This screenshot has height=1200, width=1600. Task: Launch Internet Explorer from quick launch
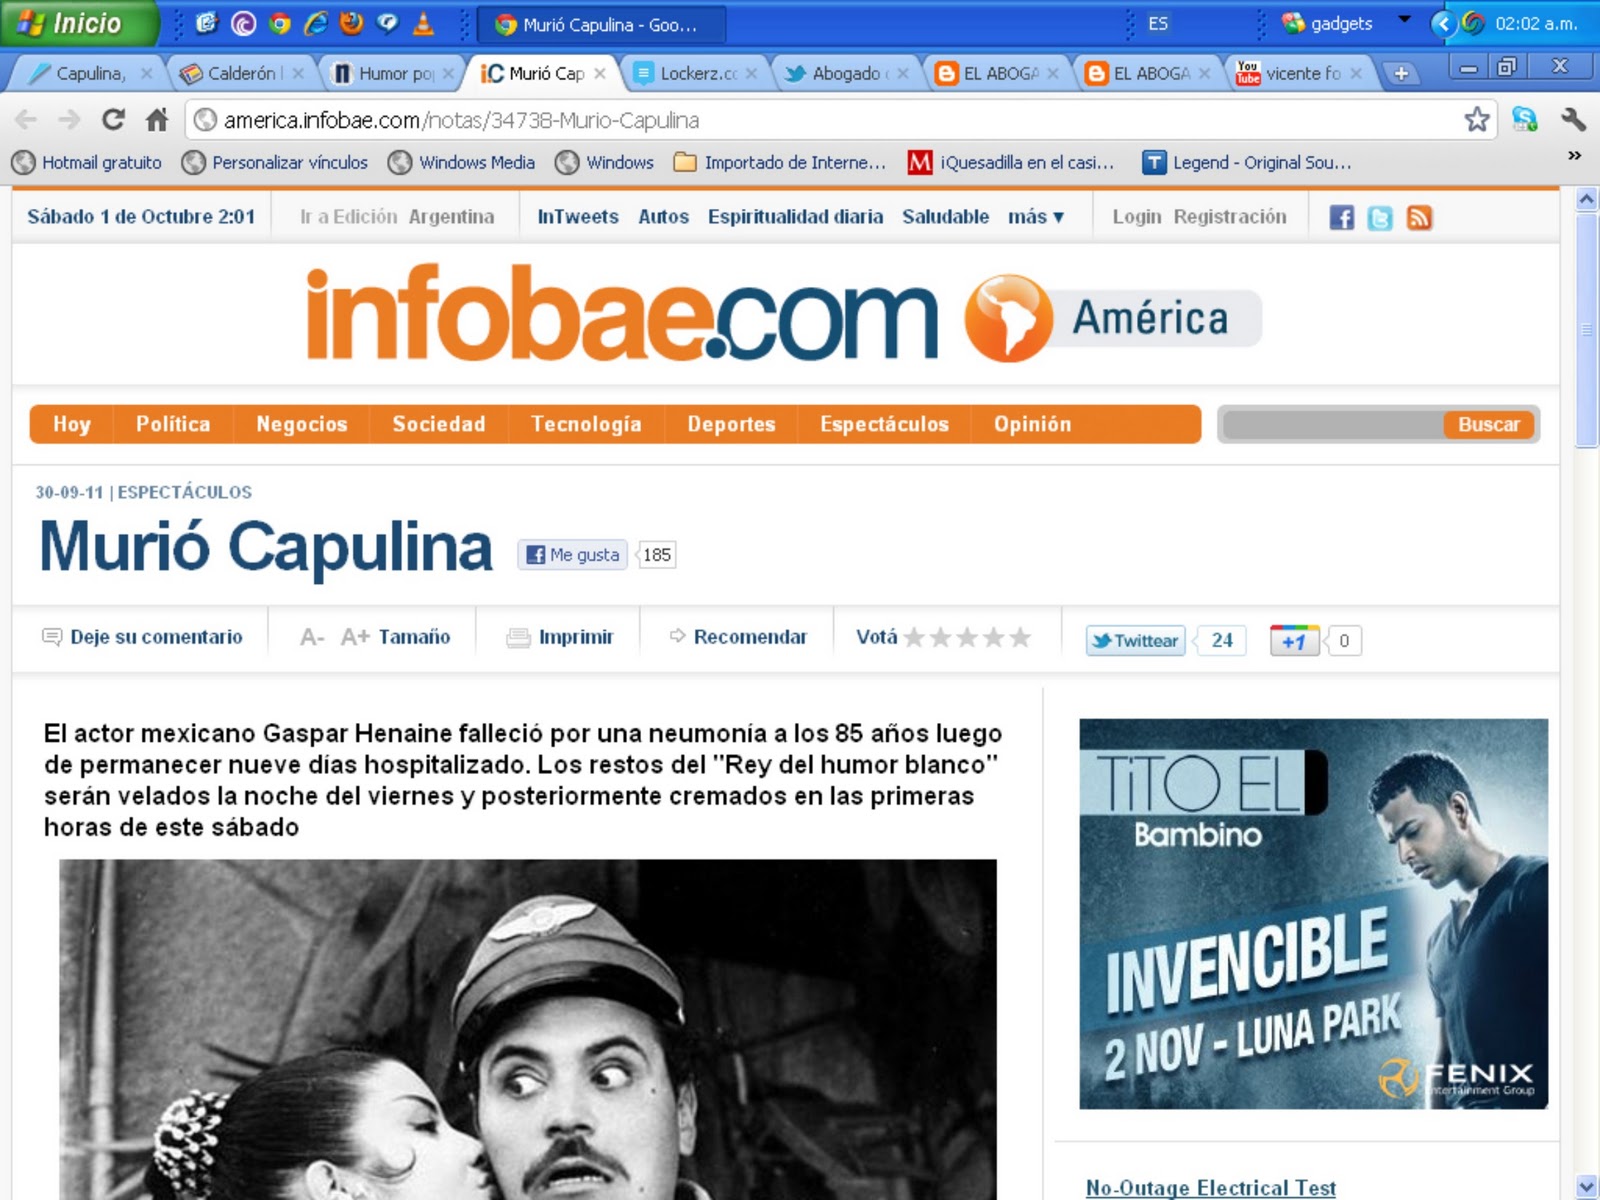coord(316,23)
